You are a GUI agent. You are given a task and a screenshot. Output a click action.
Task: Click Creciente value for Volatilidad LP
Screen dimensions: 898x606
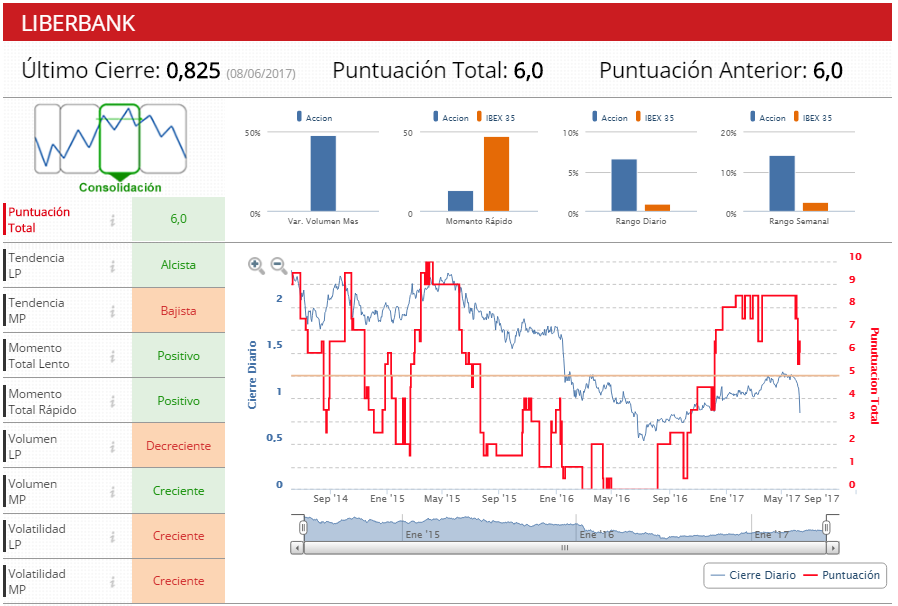coord(178,536)
